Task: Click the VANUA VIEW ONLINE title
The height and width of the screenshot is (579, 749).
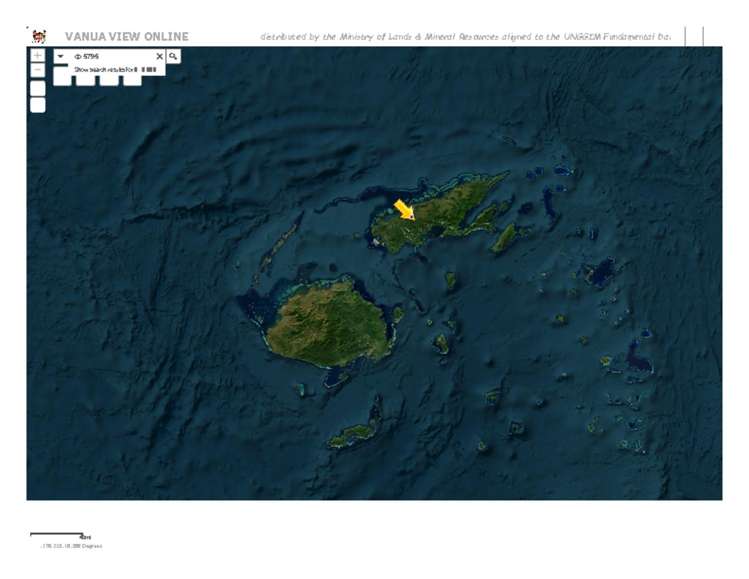Action: click(126, 37)
